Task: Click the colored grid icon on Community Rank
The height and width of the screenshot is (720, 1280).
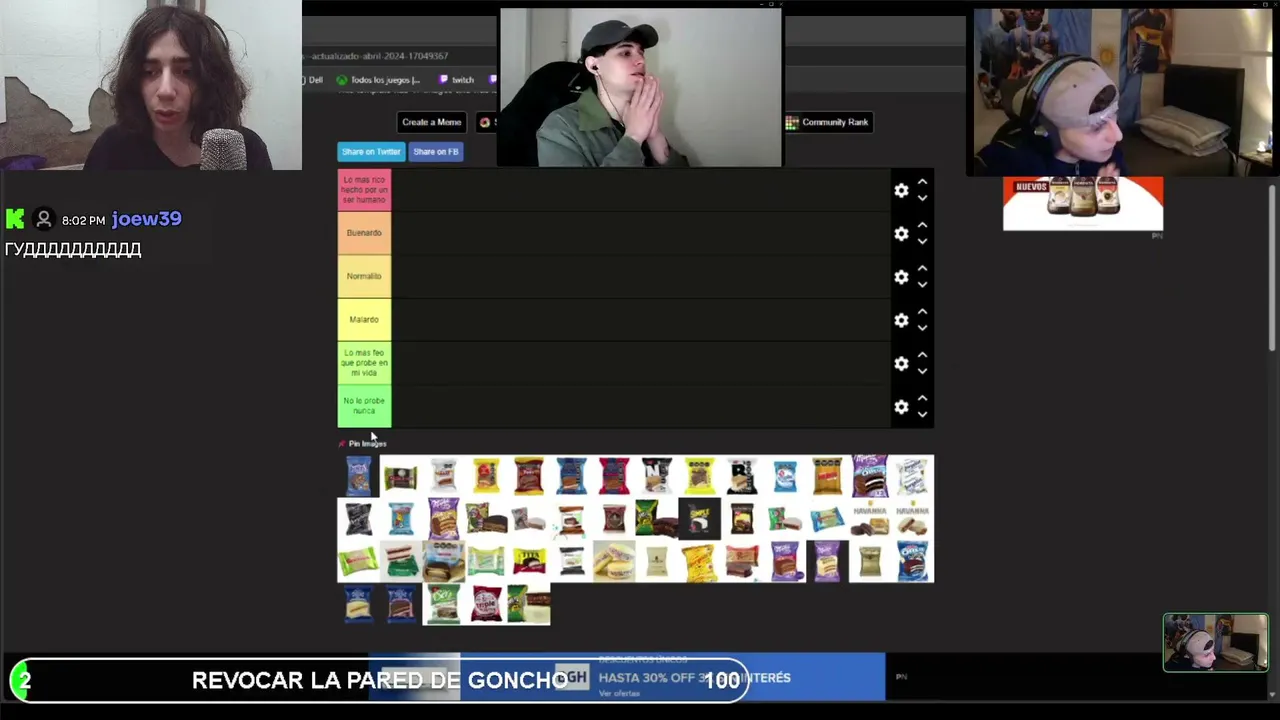Action: pos(792,122)
